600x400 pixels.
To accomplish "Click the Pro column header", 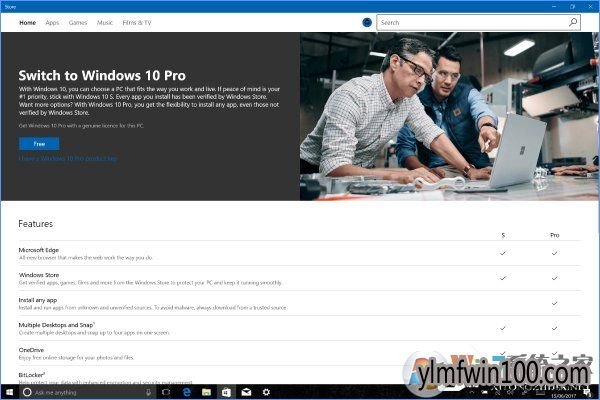I will tap(554, 235).
